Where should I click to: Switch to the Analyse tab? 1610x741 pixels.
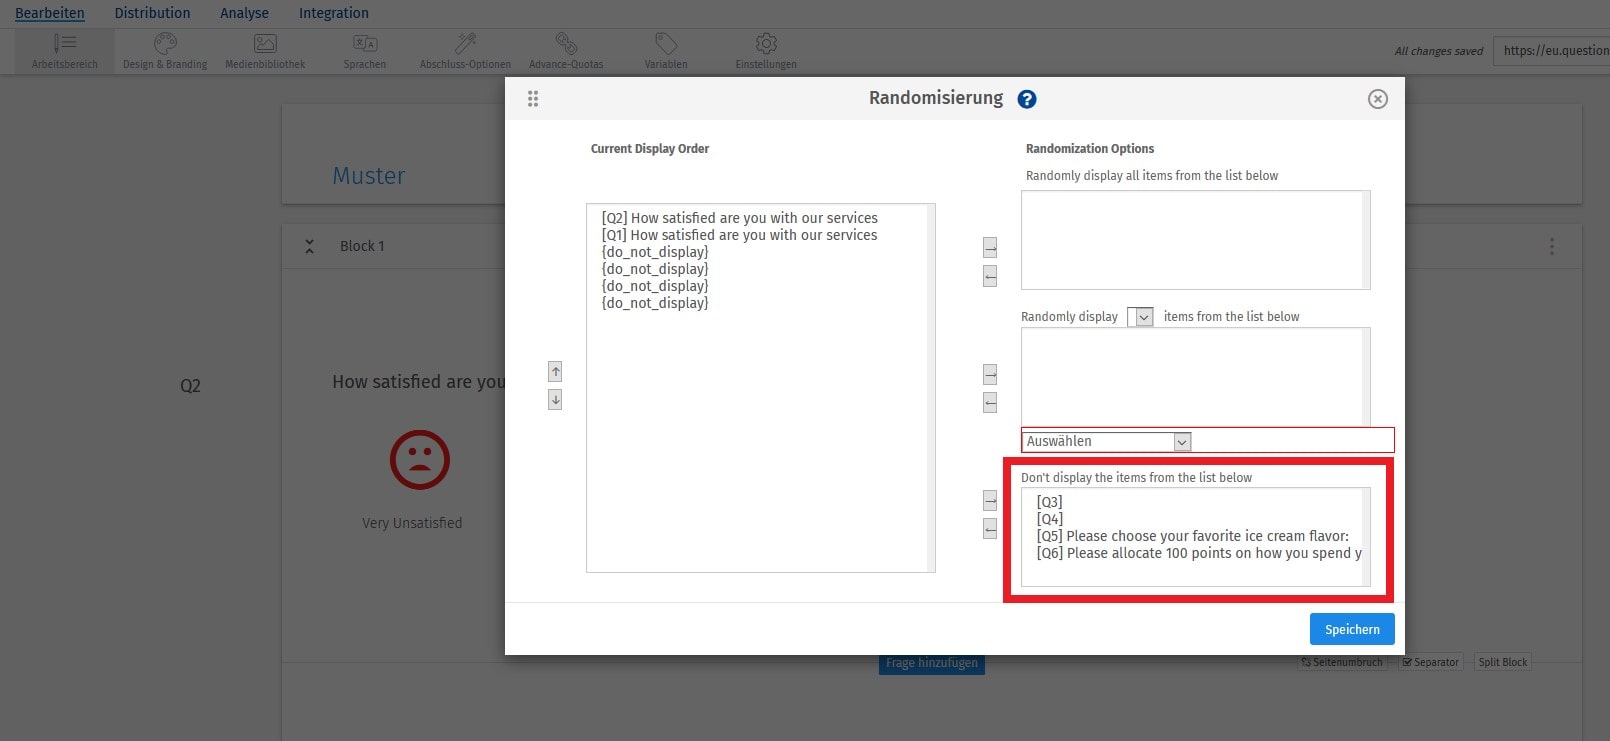245,13
